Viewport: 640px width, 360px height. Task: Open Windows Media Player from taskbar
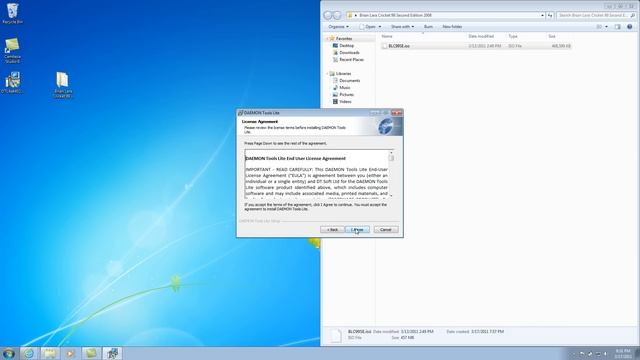point(70,353)
